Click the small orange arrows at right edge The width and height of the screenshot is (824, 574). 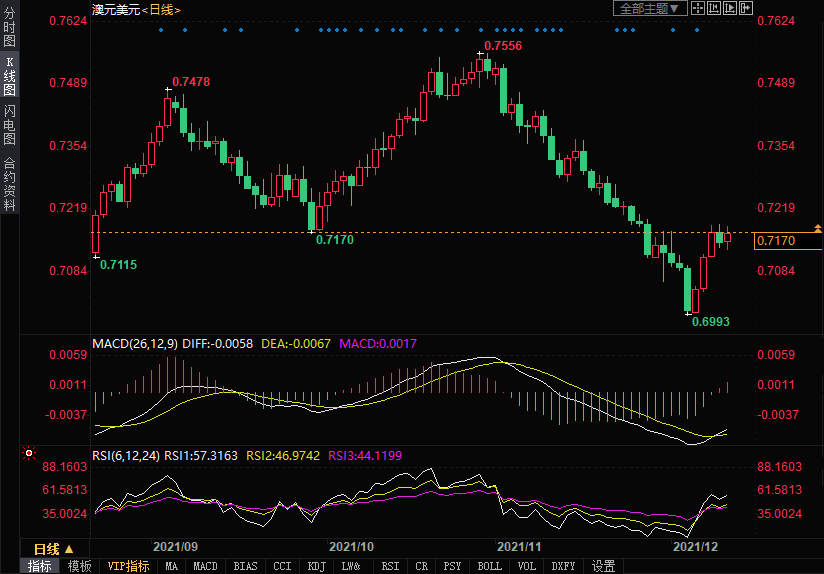pos(818,230)
